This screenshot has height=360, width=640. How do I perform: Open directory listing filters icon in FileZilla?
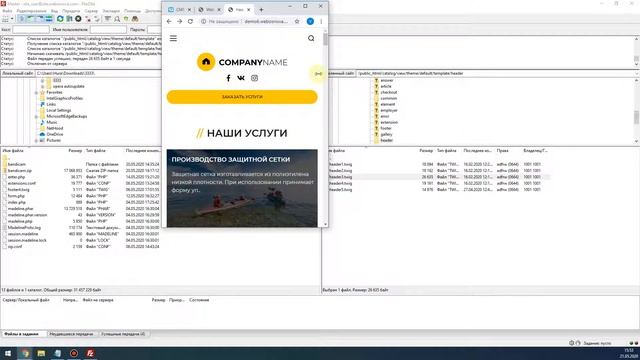click(x=108, y=19)
